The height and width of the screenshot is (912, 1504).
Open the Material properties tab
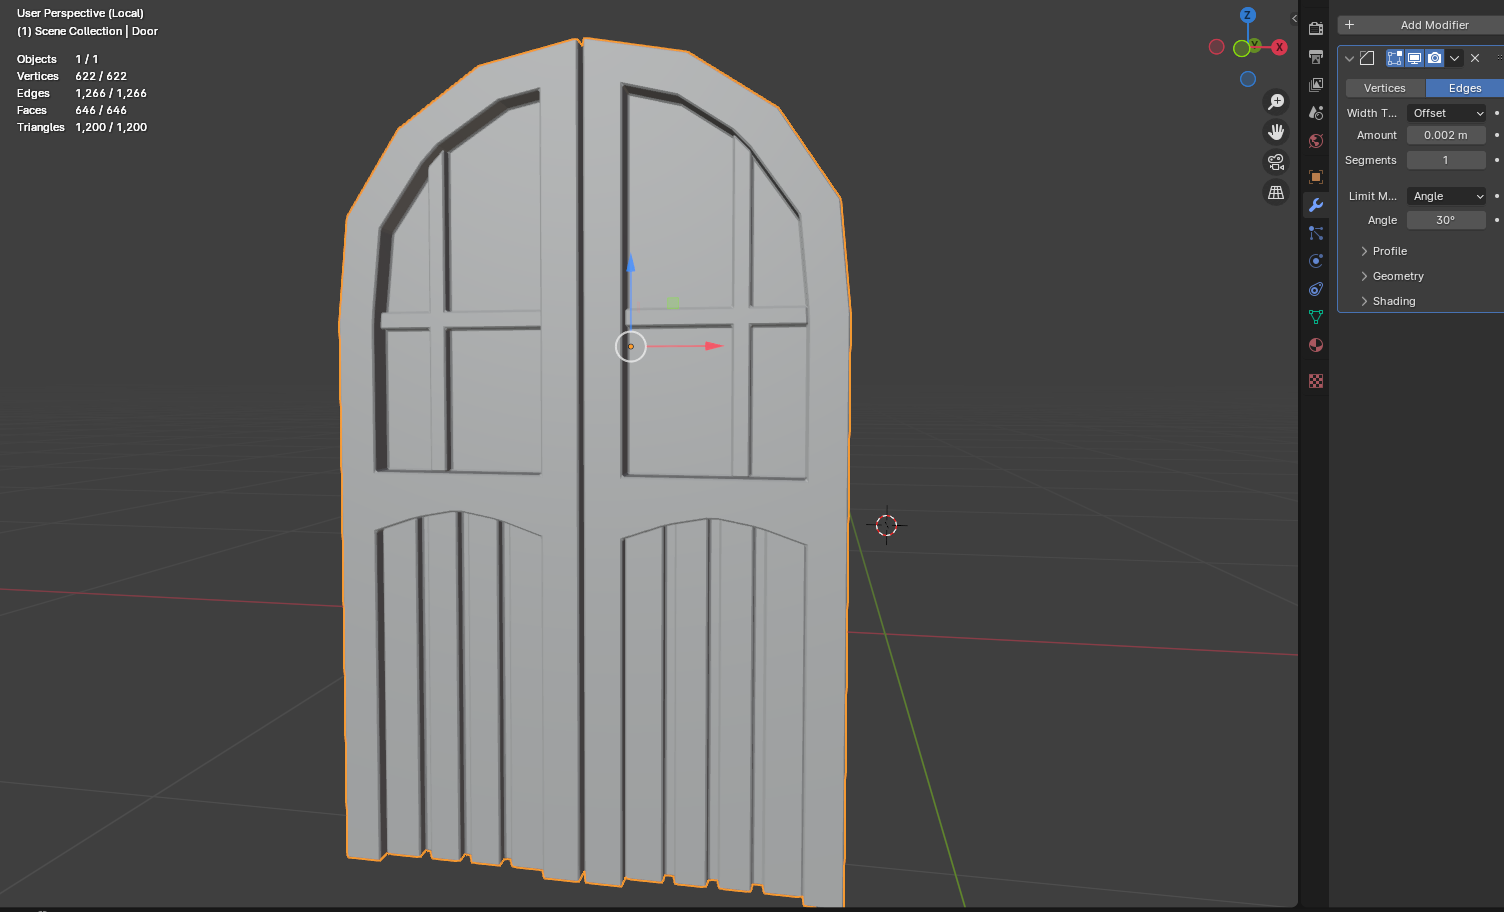1316,345
